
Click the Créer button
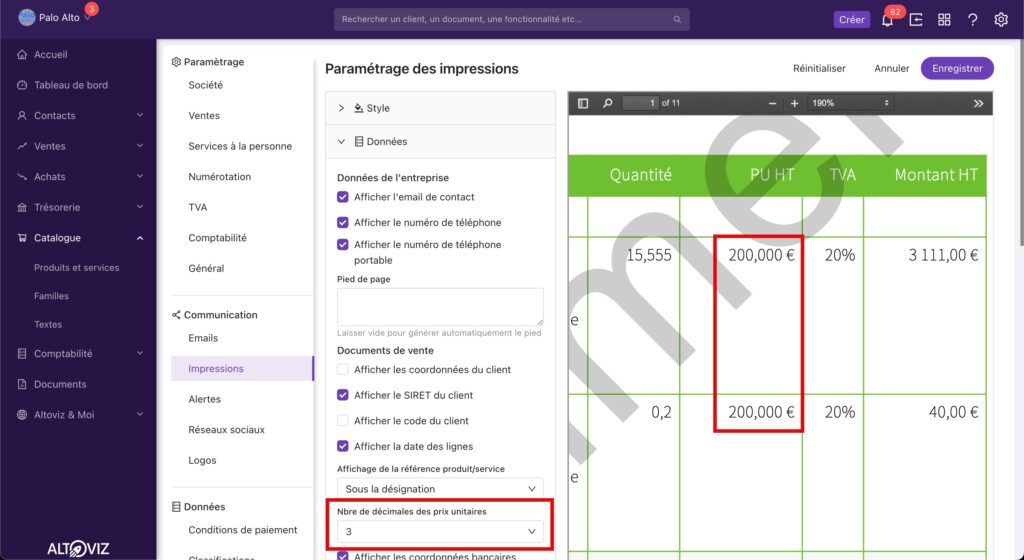(852, 20)
